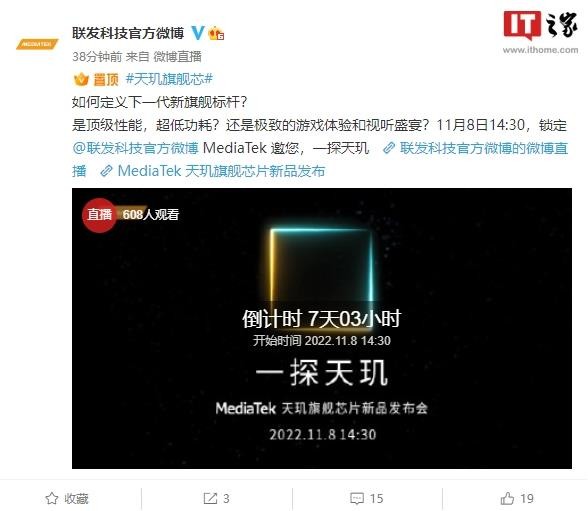Click the IT之家 logo watermark
Viewport: 588px width, 511px height.
coord(540,25)
